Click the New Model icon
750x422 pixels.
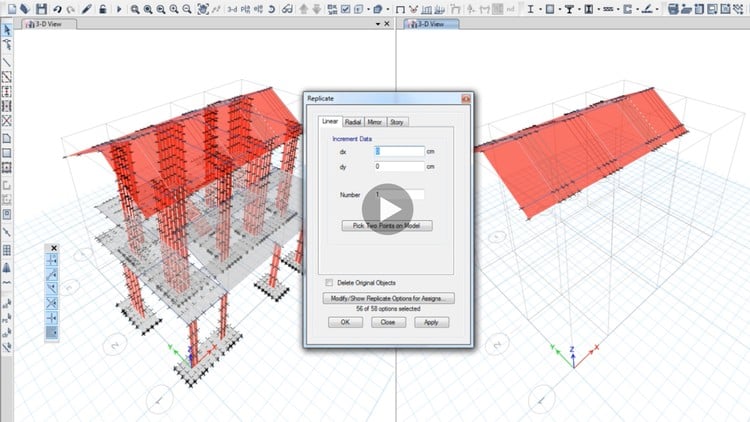click(11, 9)
